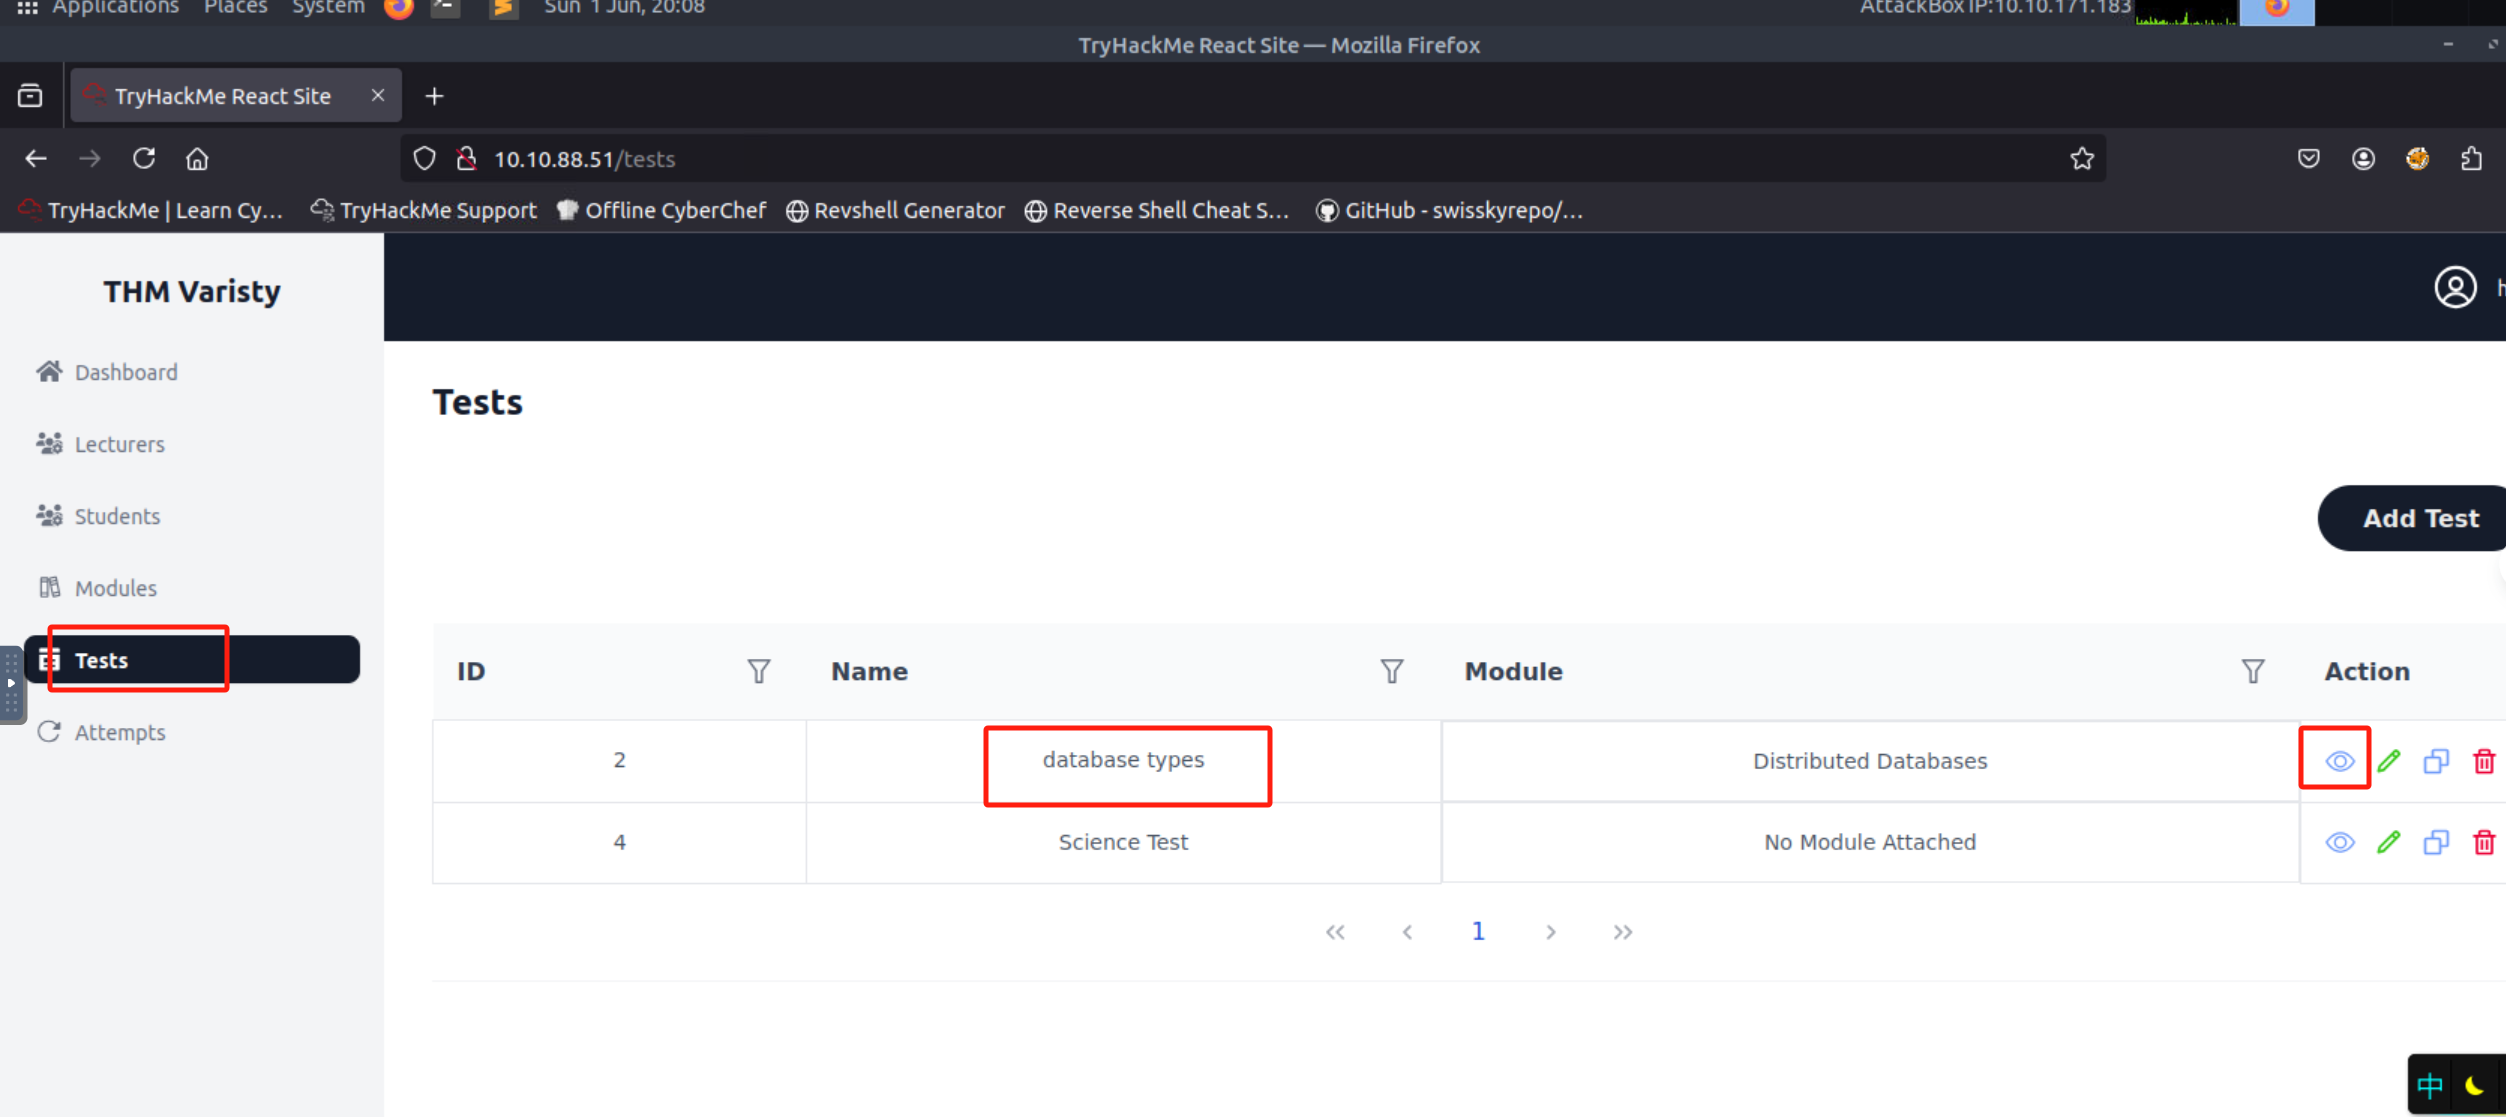Open ID column filter
This screenshot has width=2506, height=1117.
[x=759, y=671]
